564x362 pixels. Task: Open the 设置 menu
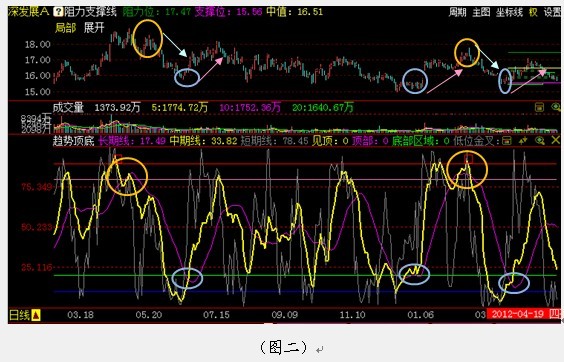(x=552, y=12)
